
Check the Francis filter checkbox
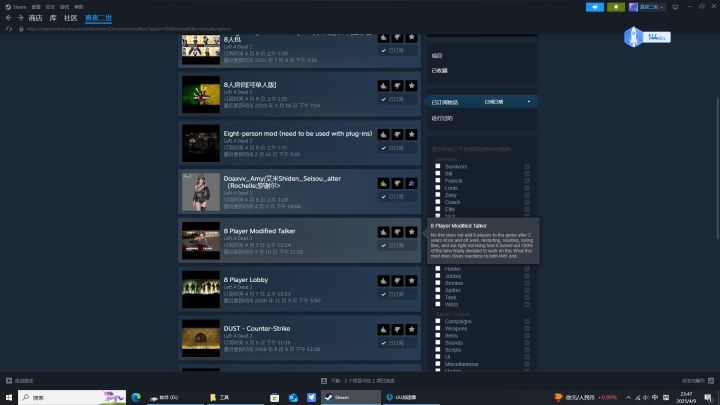click(x=438, y=180)
